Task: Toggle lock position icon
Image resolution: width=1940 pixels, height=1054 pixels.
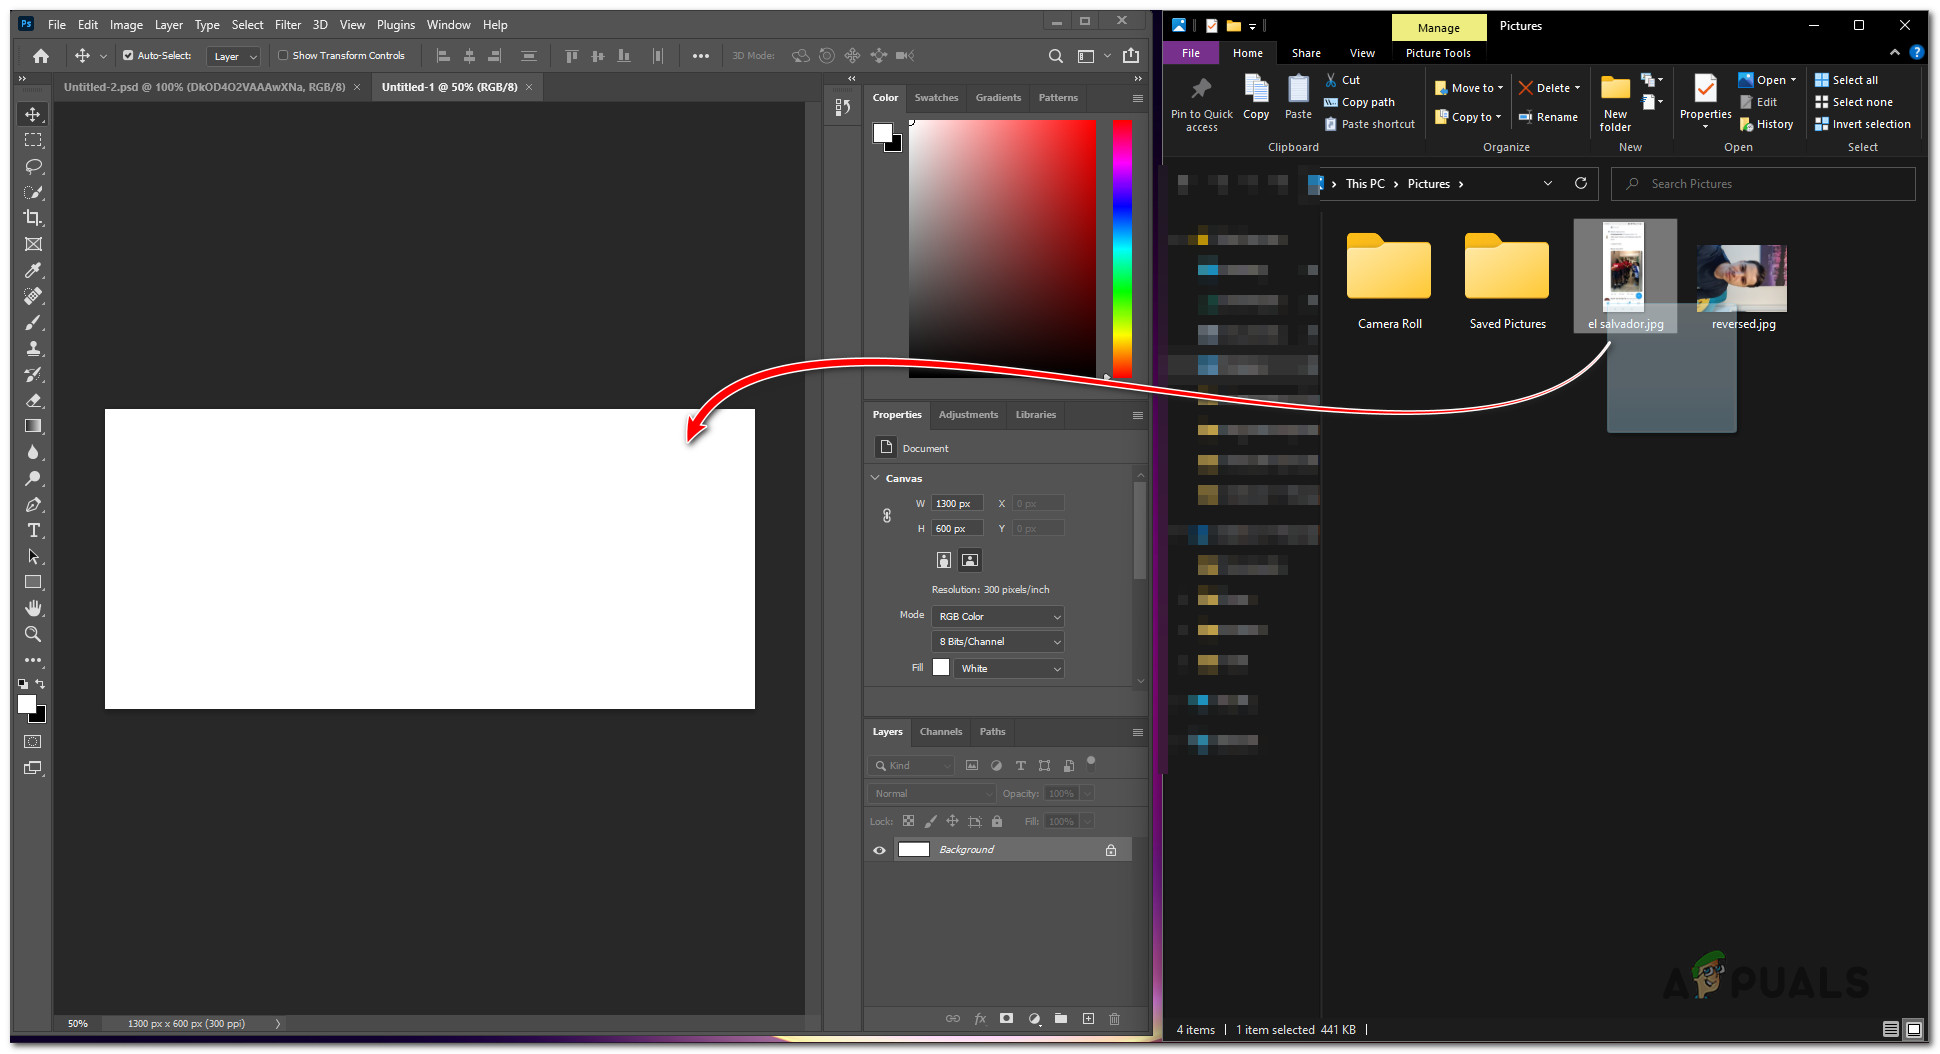Action: click(952, 822)
